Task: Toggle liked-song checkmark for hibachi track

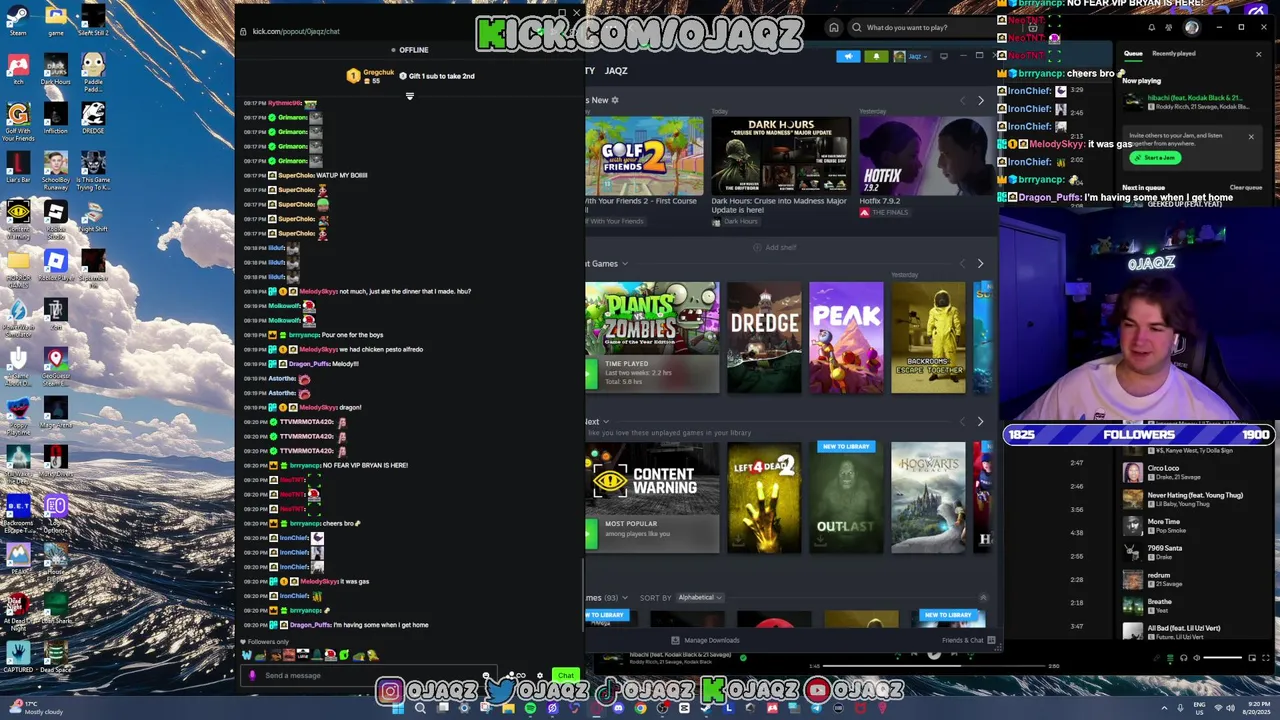Action: (742, 657)
